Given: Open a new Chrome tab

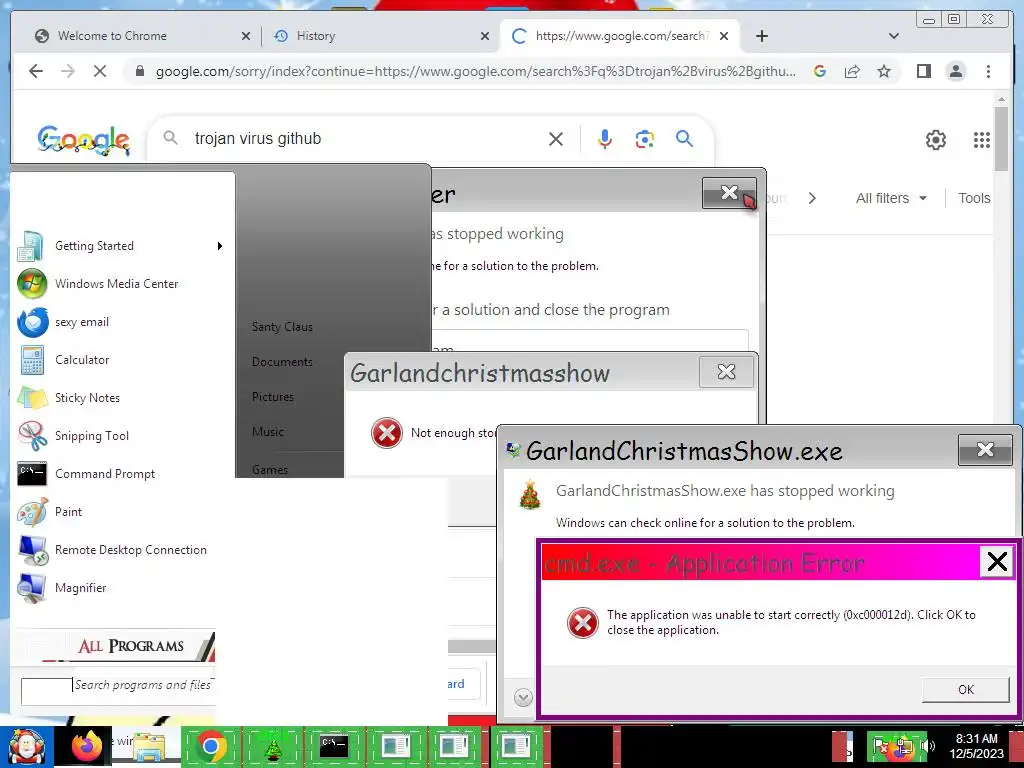Looking at the screenshot, I should coord(761,36).
